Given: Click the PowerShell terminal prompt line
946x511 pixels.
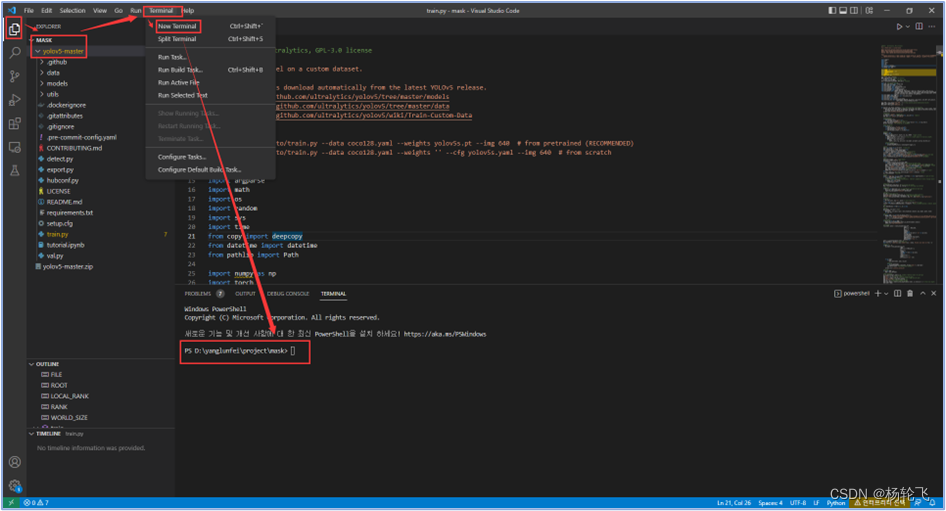Looking at the screenshot, I should click(240, 351).
